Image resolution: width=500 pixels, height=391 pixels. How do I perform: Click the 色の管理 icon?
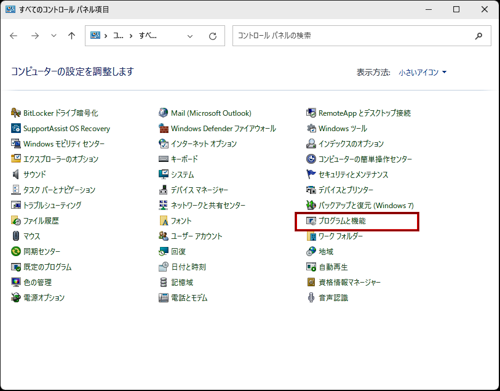tap(16, 282)
